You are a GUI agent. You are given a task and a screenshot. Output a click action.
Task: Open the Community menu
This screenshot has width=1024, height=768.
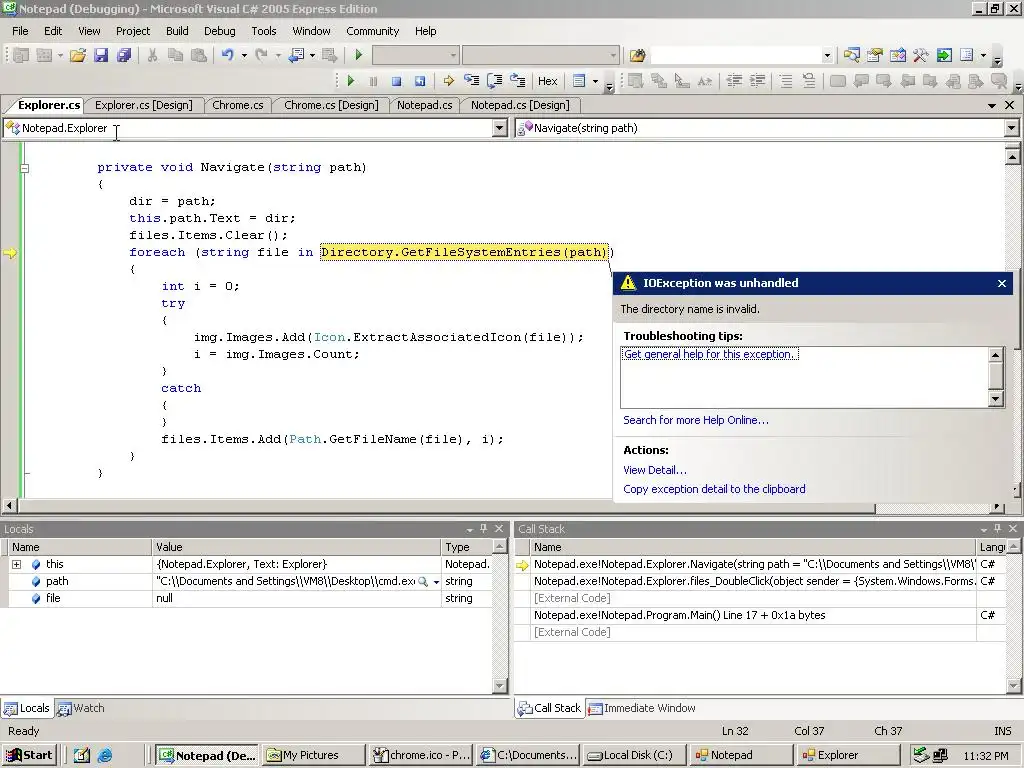coord(372,31)
